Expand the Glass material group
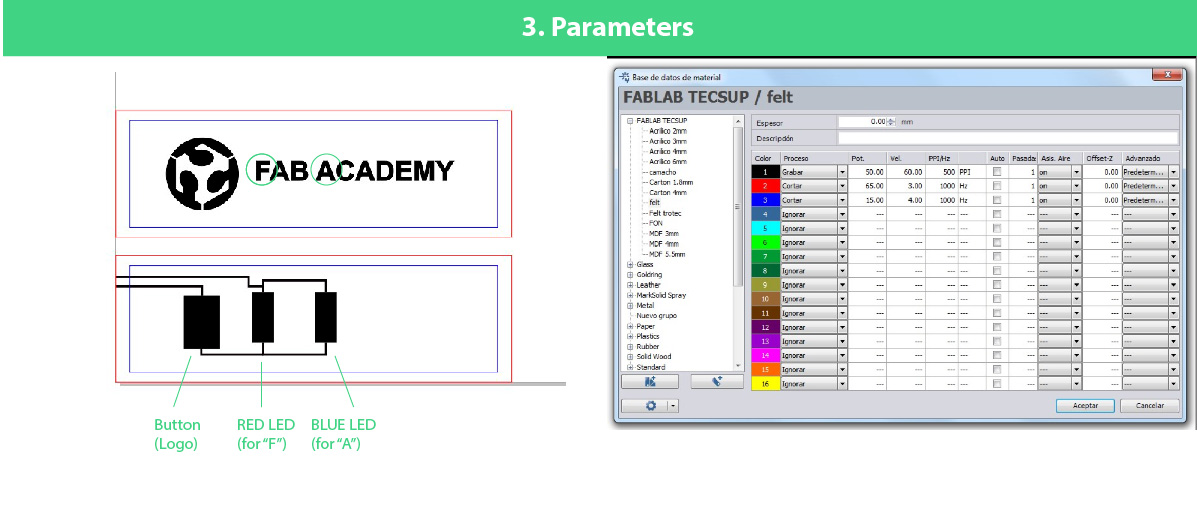The height and width of the screenshot is (528, 1197). [630, 265]
